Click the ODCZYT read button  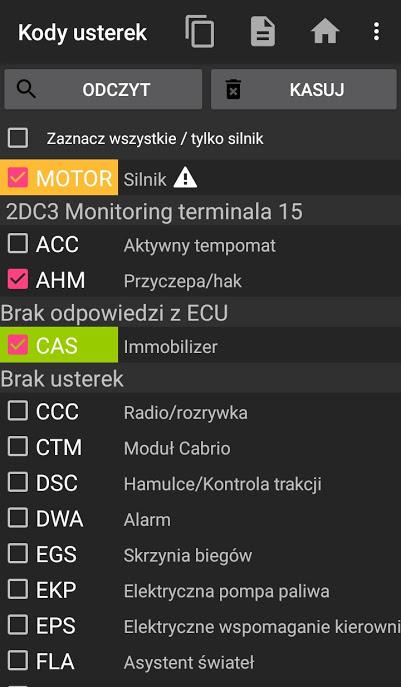tap(103, 89)
